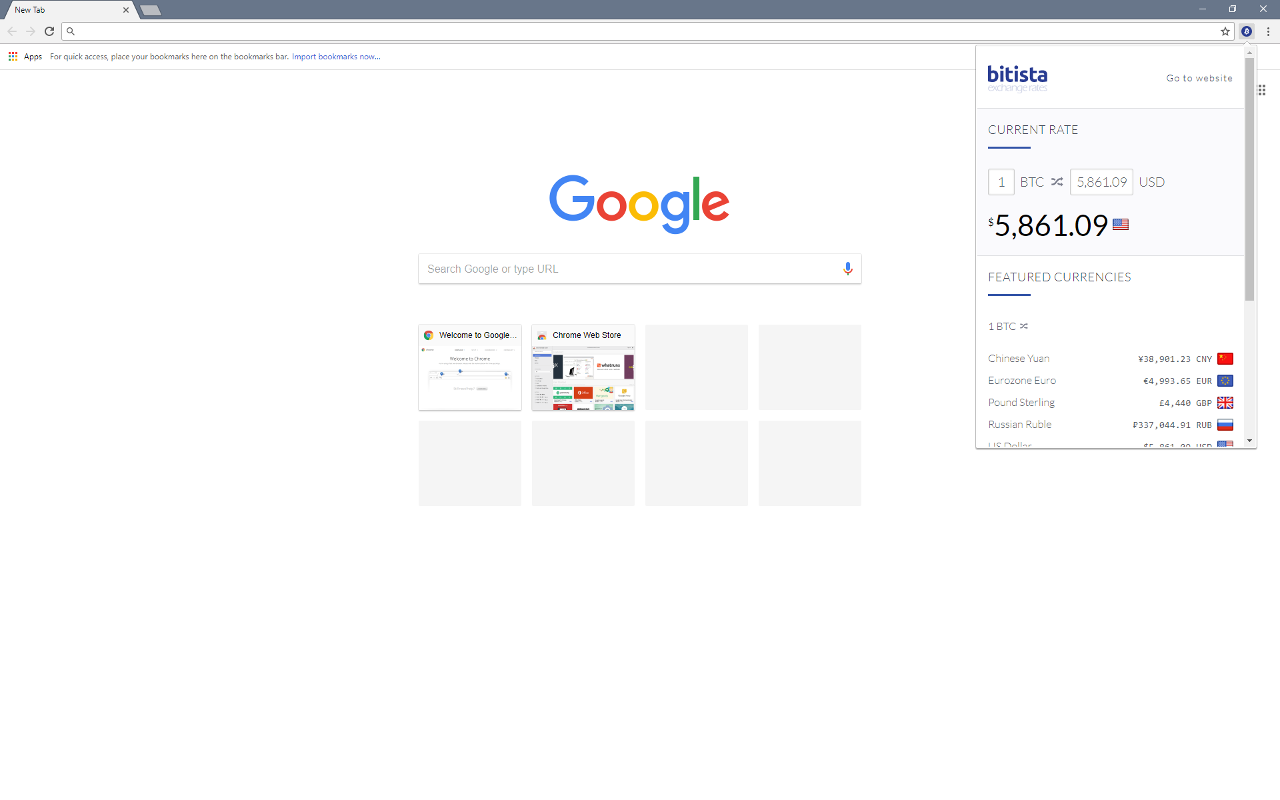The width and height of the screenshot is (1280, 800).
Task: Click the popup scrollbar up arrow
Action: coord(1250,52)
